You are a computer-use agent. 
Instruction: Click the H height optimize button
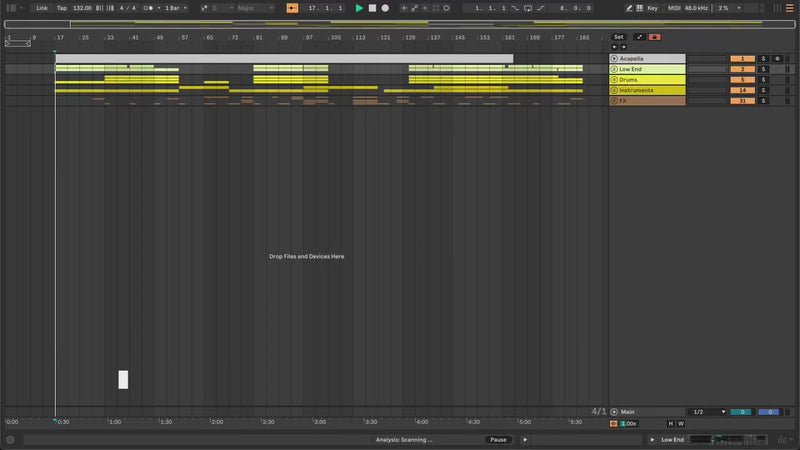(x=670, y=423)
